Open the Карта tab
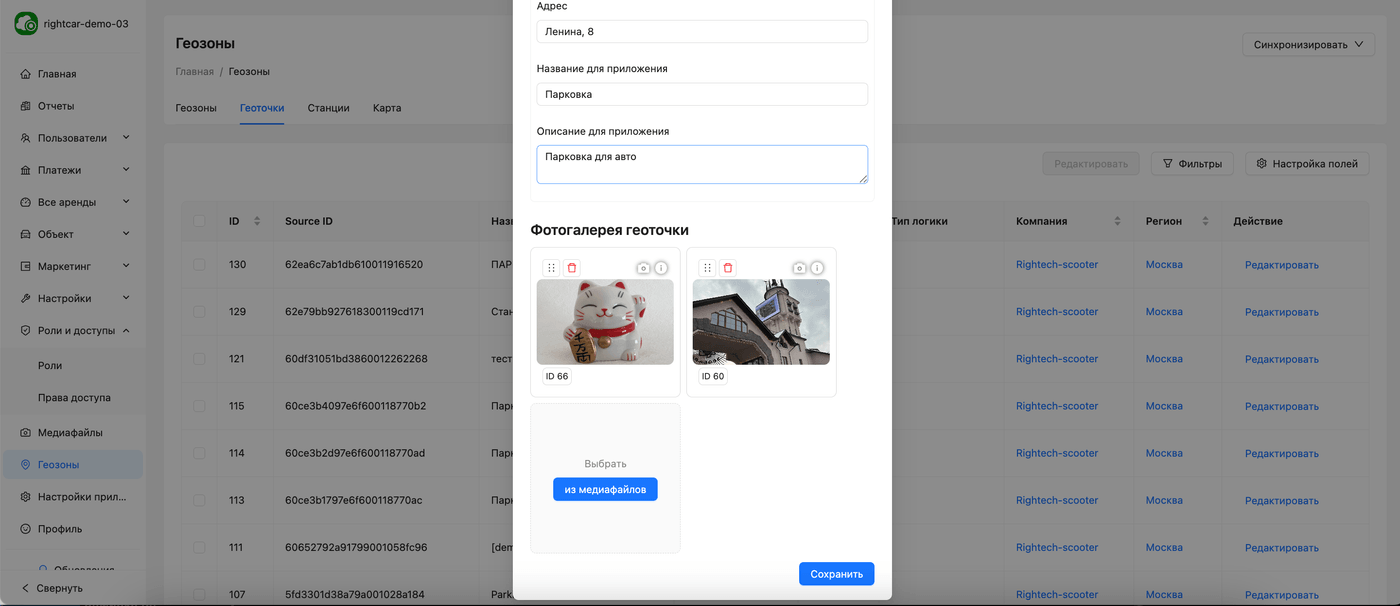Image resolution: width=1400 pixels, height=606 pixels. click(x=387, y=108)
